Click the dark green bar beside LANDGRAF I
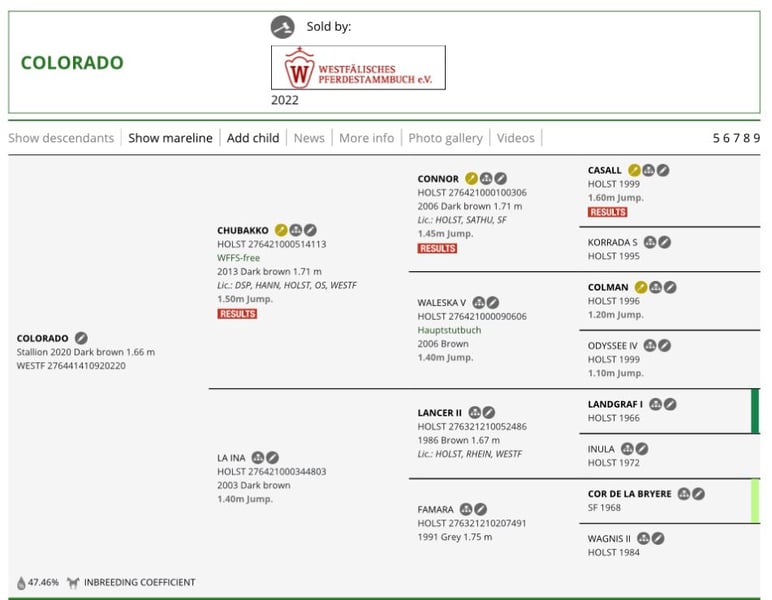This screenshot has height=600, width=772. click(755, 411)
